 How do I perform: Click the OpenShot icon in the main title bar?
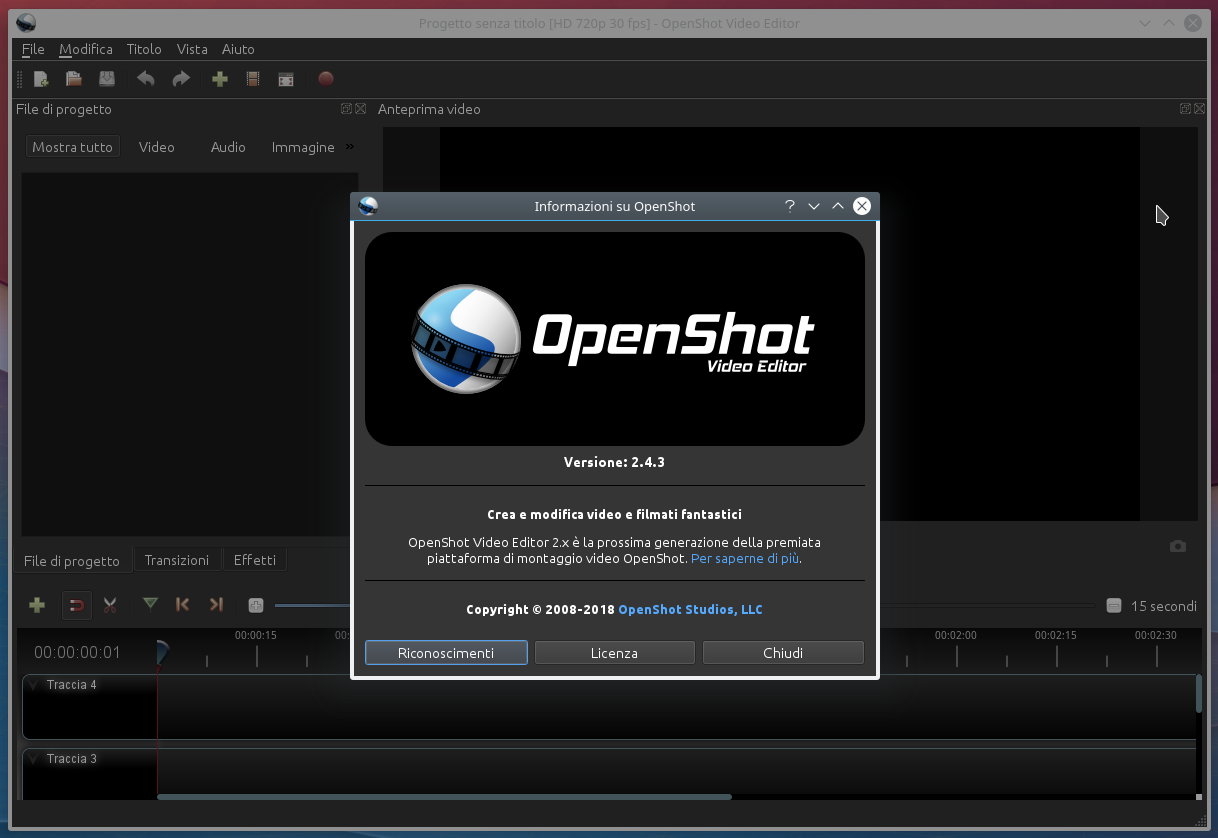(x=27, y=22)
